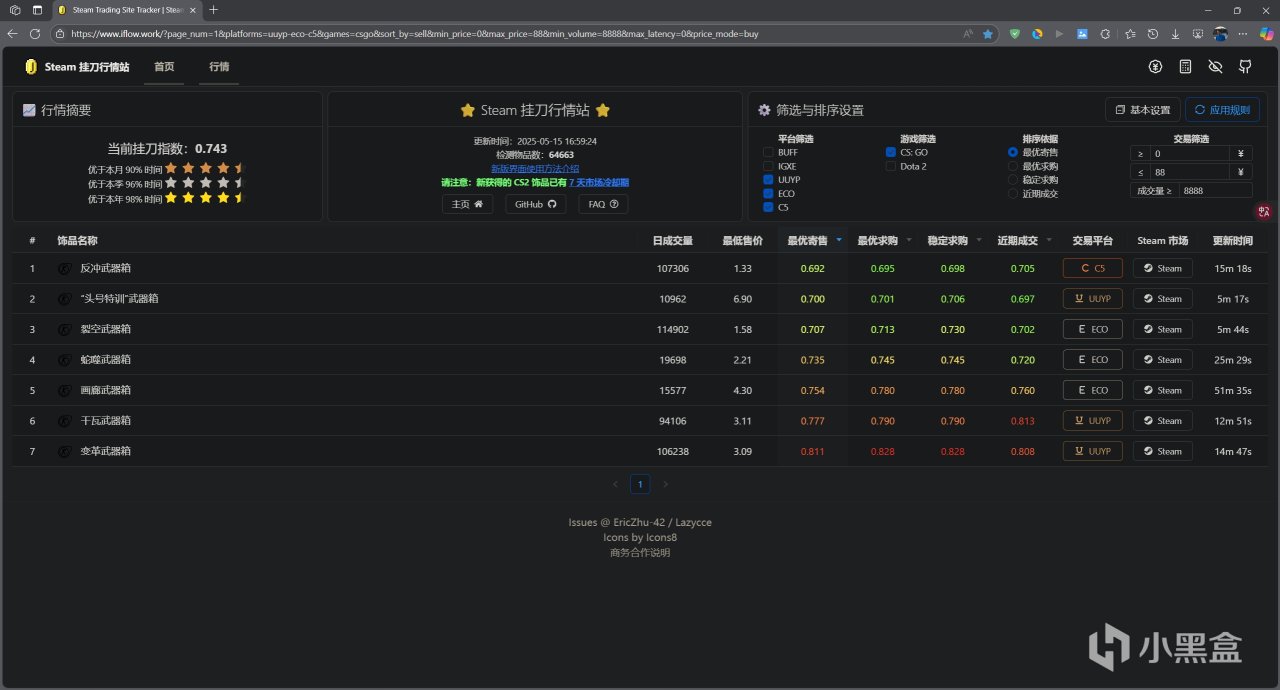Open Steam market button for 变革武器箱
The height and width of the screenshot is (690, 1280).
pos(1162,451)
